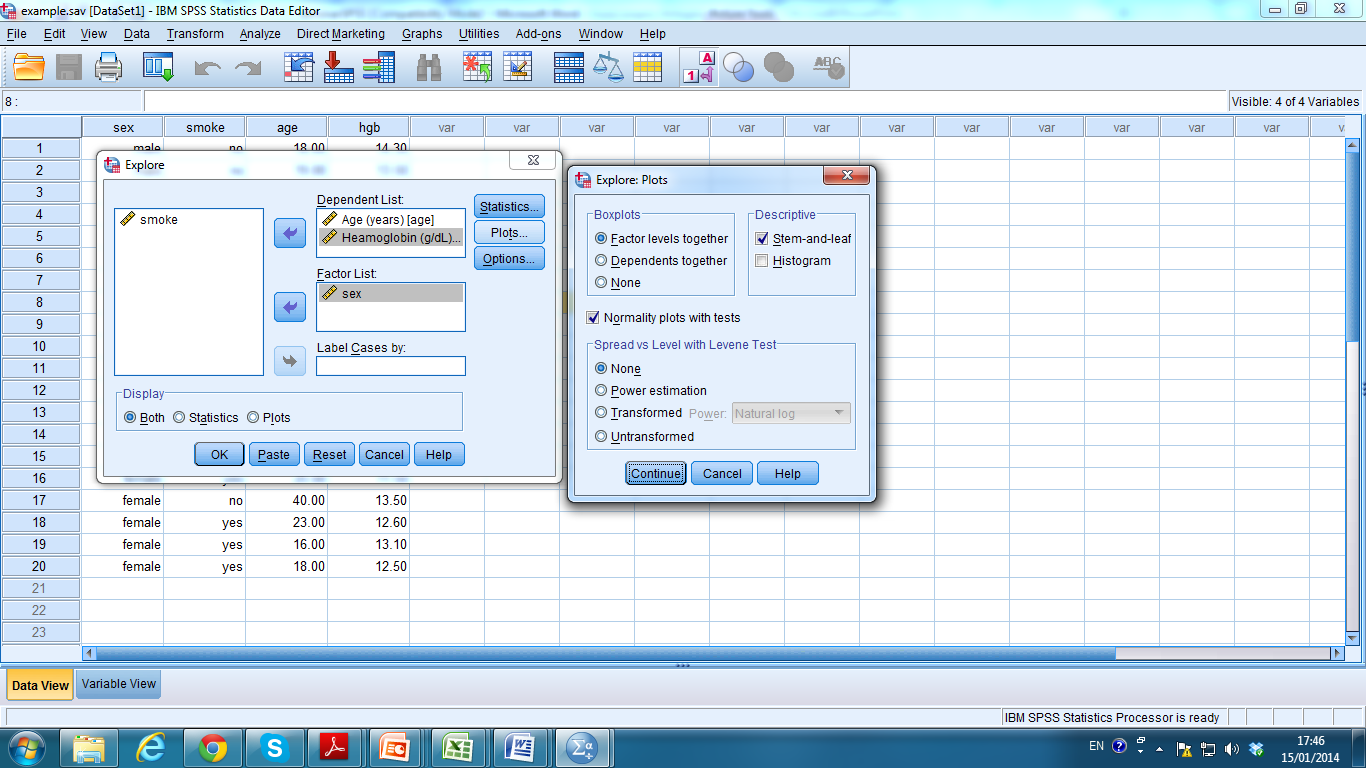This screenshot has height=768, width=1366.
Task: Click the Select cases toolbar icon
Action: click(647, 68)
